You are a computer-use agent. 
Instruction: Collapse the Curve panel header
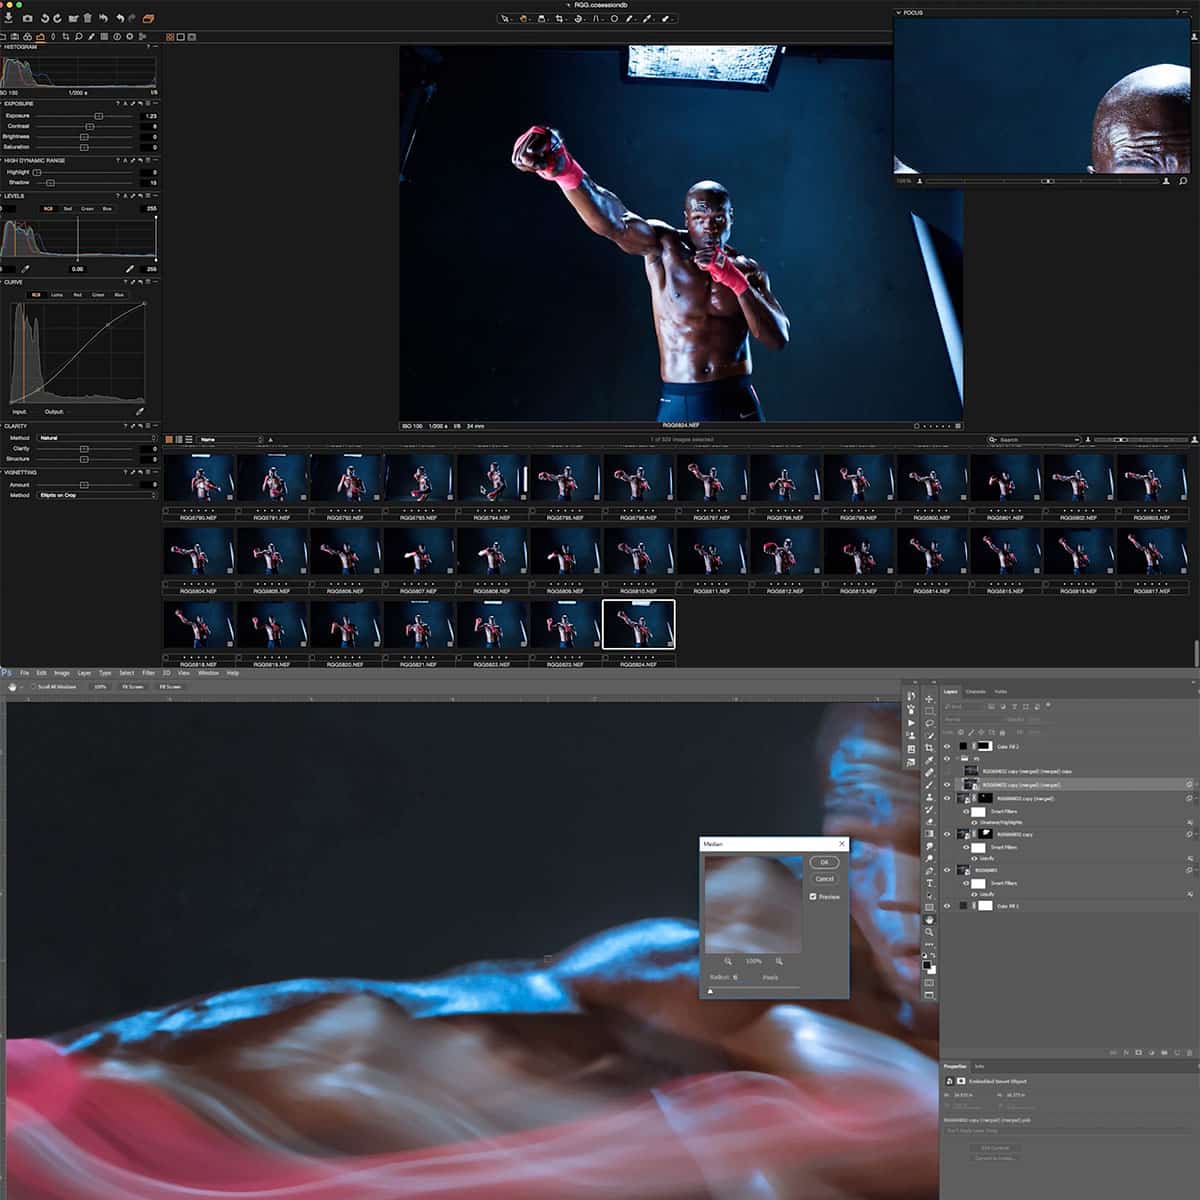point(2,282)
